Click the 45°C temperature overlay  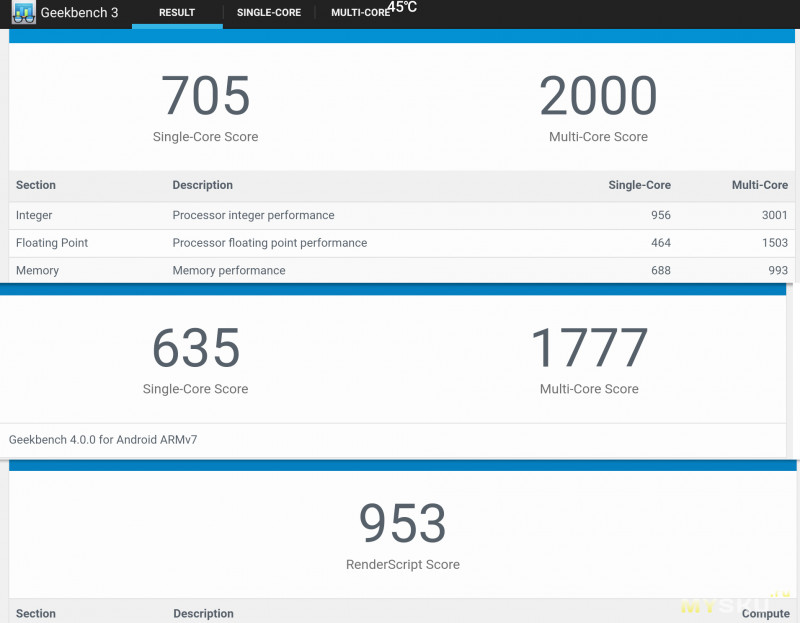point(402,7)
